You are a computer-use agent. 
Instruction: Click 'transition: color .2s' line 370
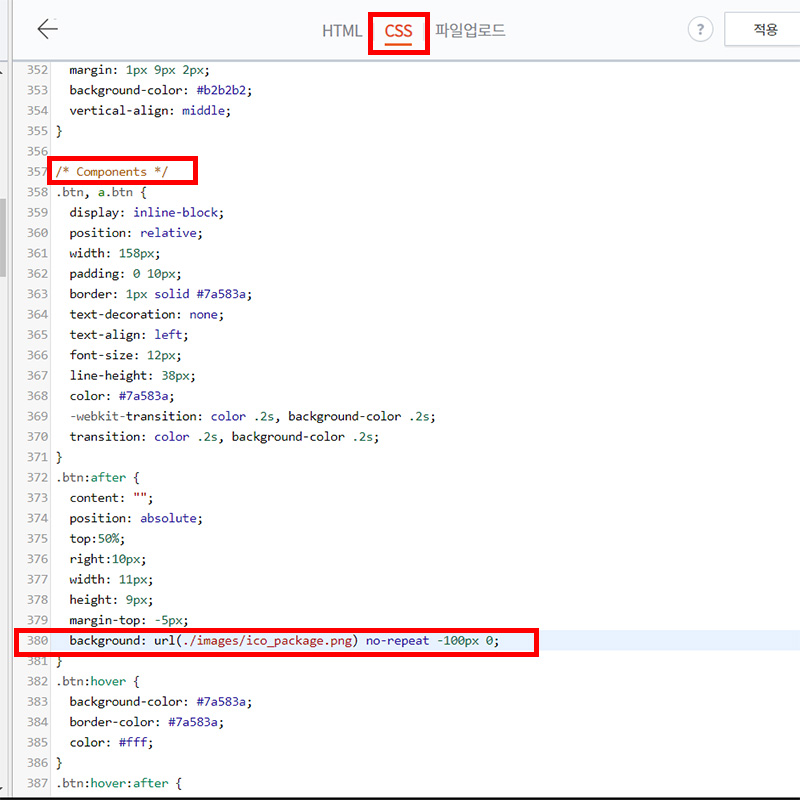pos(224,437)
